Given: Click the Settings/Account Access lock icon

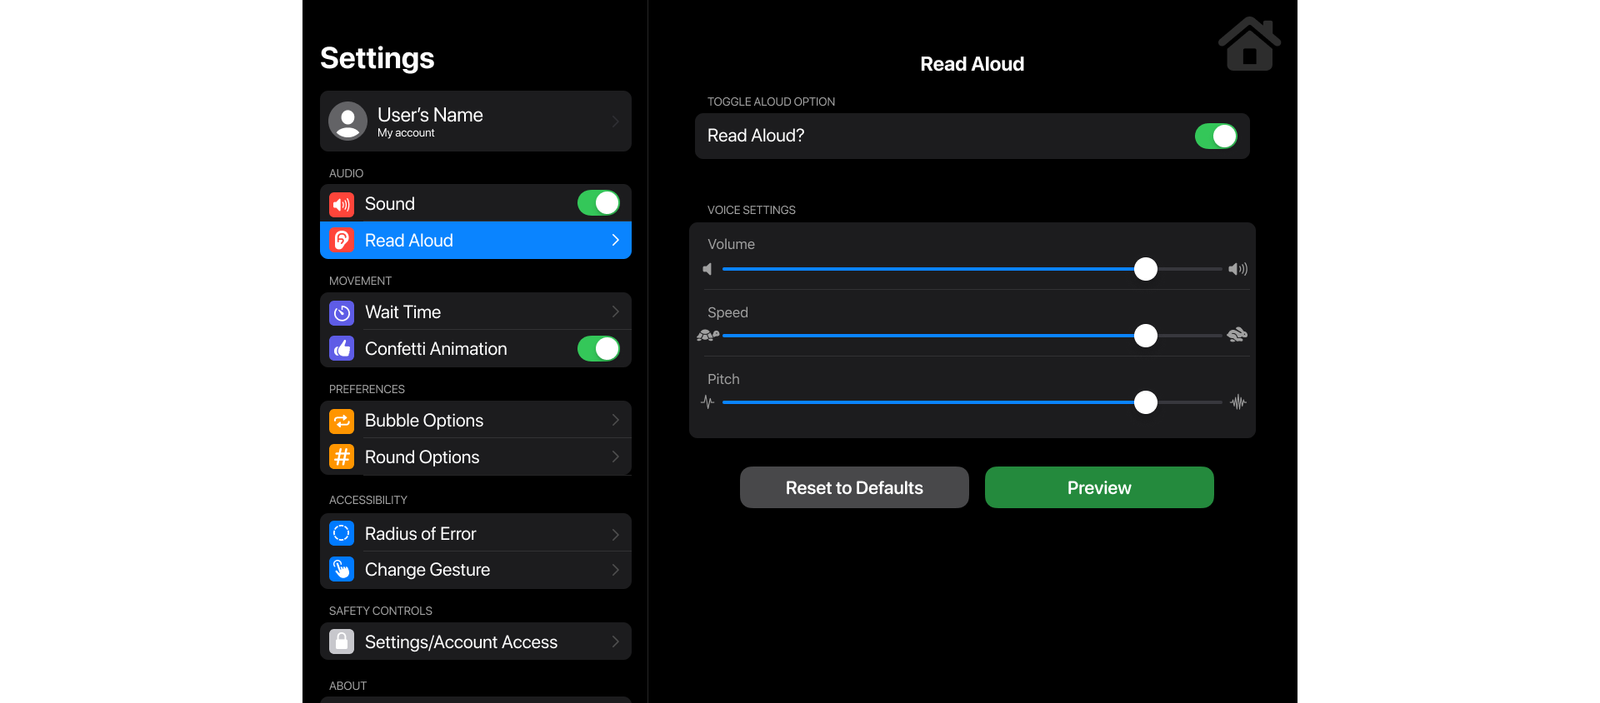Looking at the screenshot, I should [x=342, y=642].
